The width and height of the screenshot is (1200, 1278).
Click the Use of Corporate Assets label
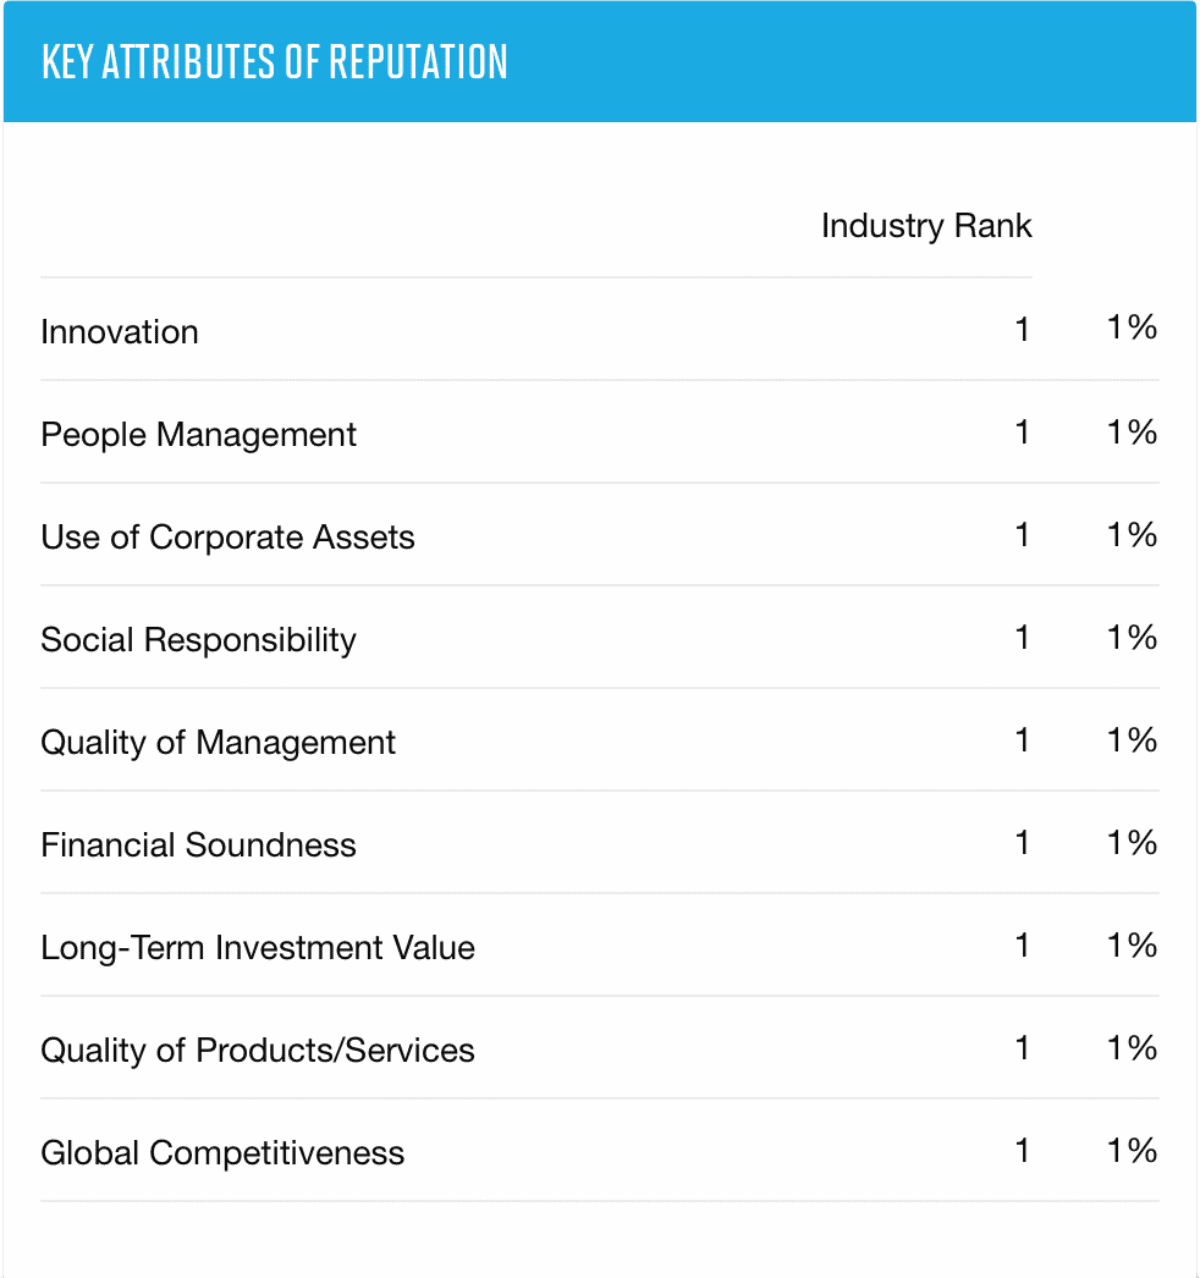coord(227,537)
